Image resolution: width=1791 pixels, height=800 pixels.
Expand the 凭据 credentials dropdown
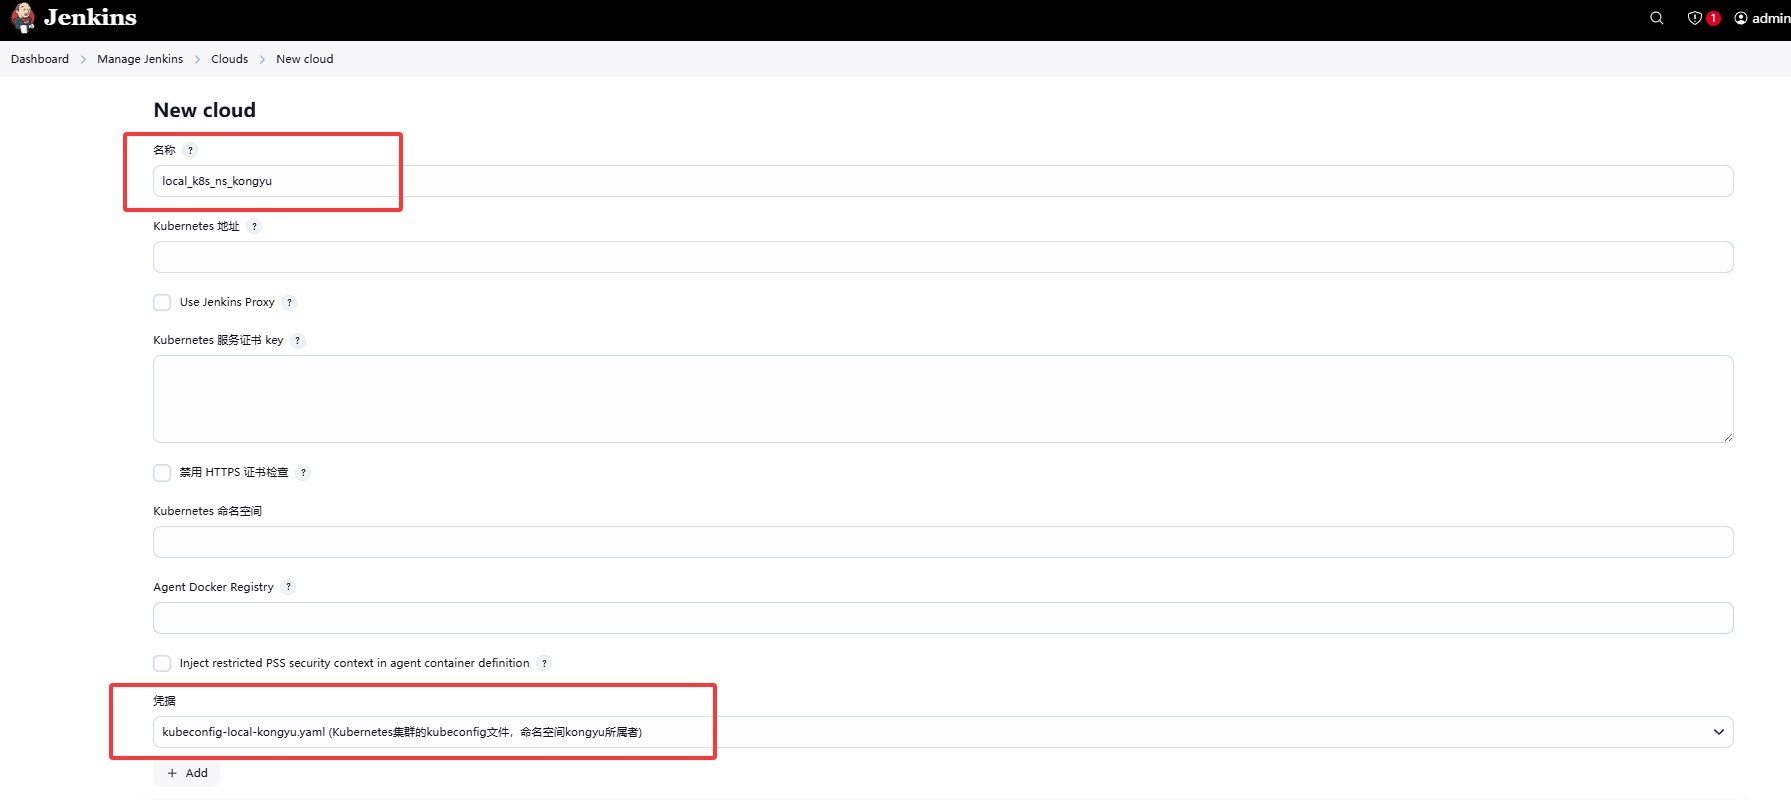942,732
